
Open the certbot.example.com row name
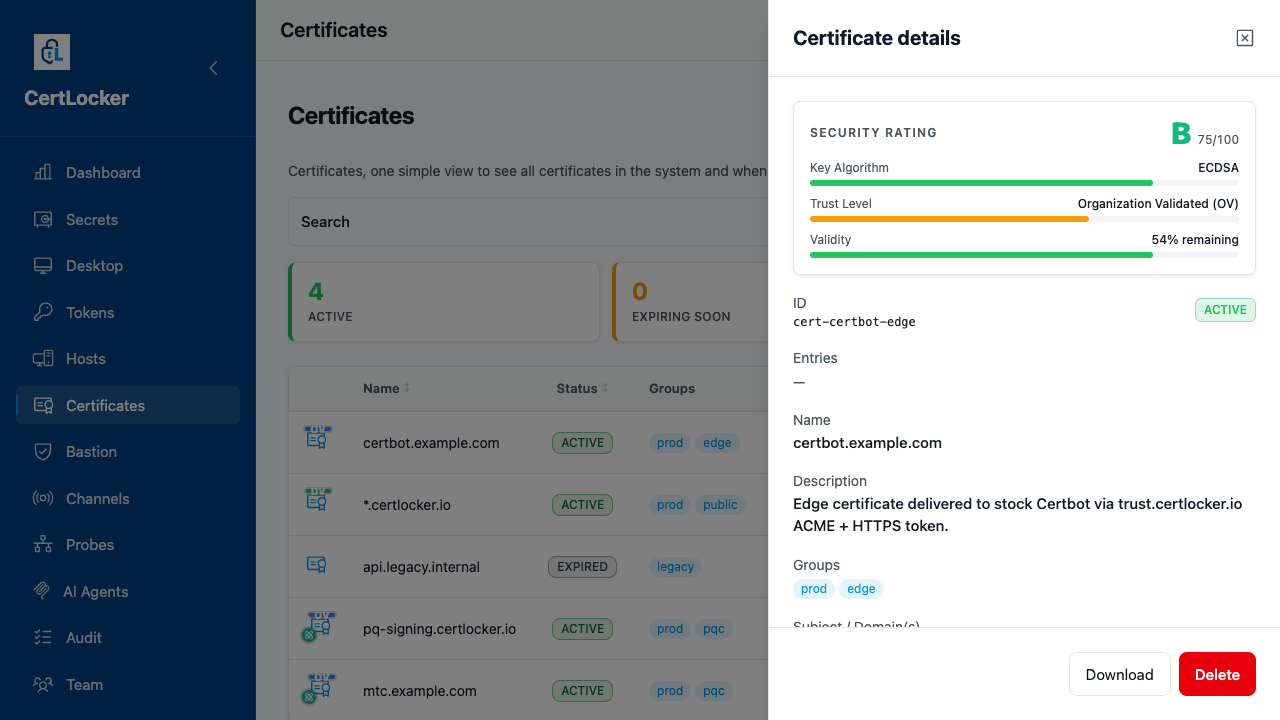431,443
